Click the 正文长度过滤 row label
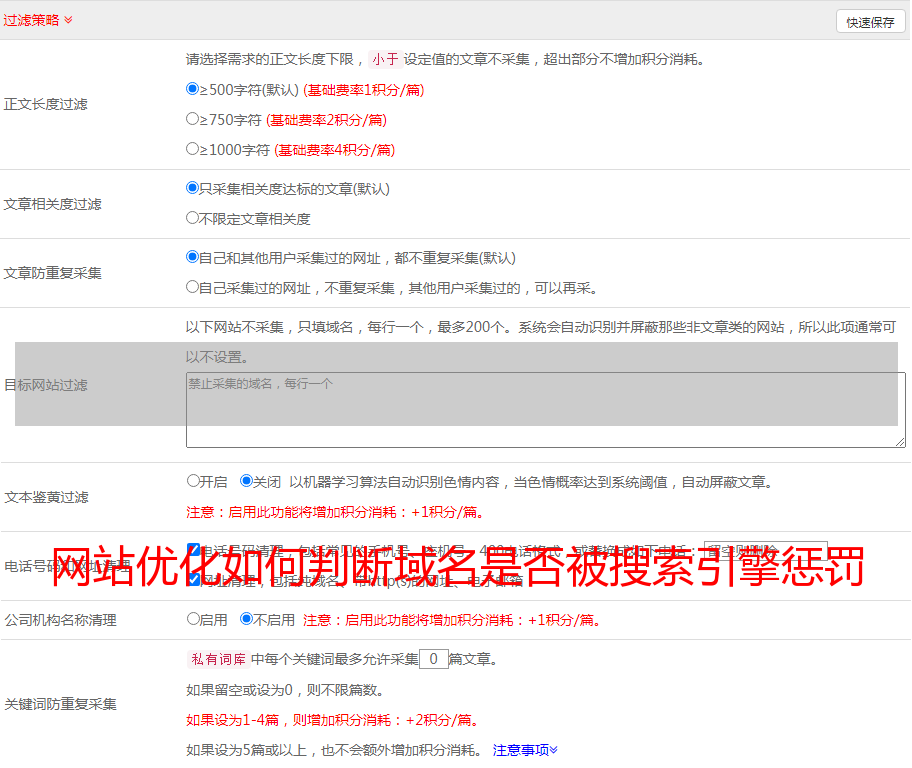Viewport: 912px width, 768px height. point(45,104)
